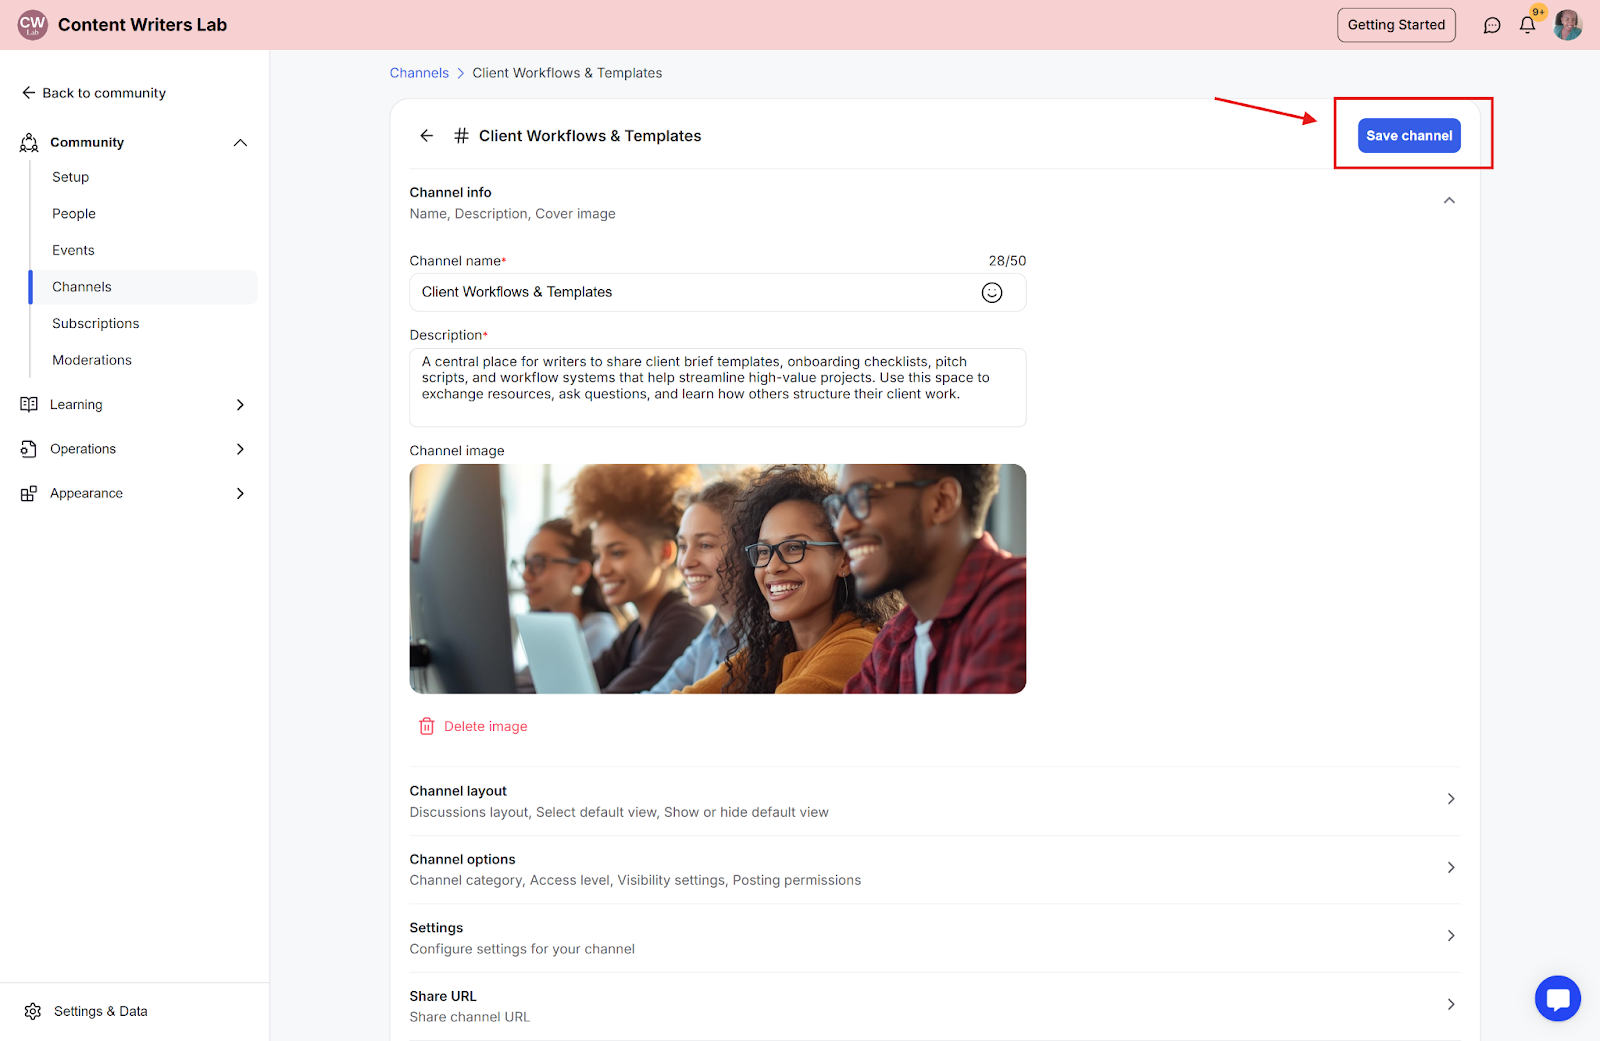The image size is (1600, 1041).
Task: Click the Delete image link
Action: pos(486,726)
